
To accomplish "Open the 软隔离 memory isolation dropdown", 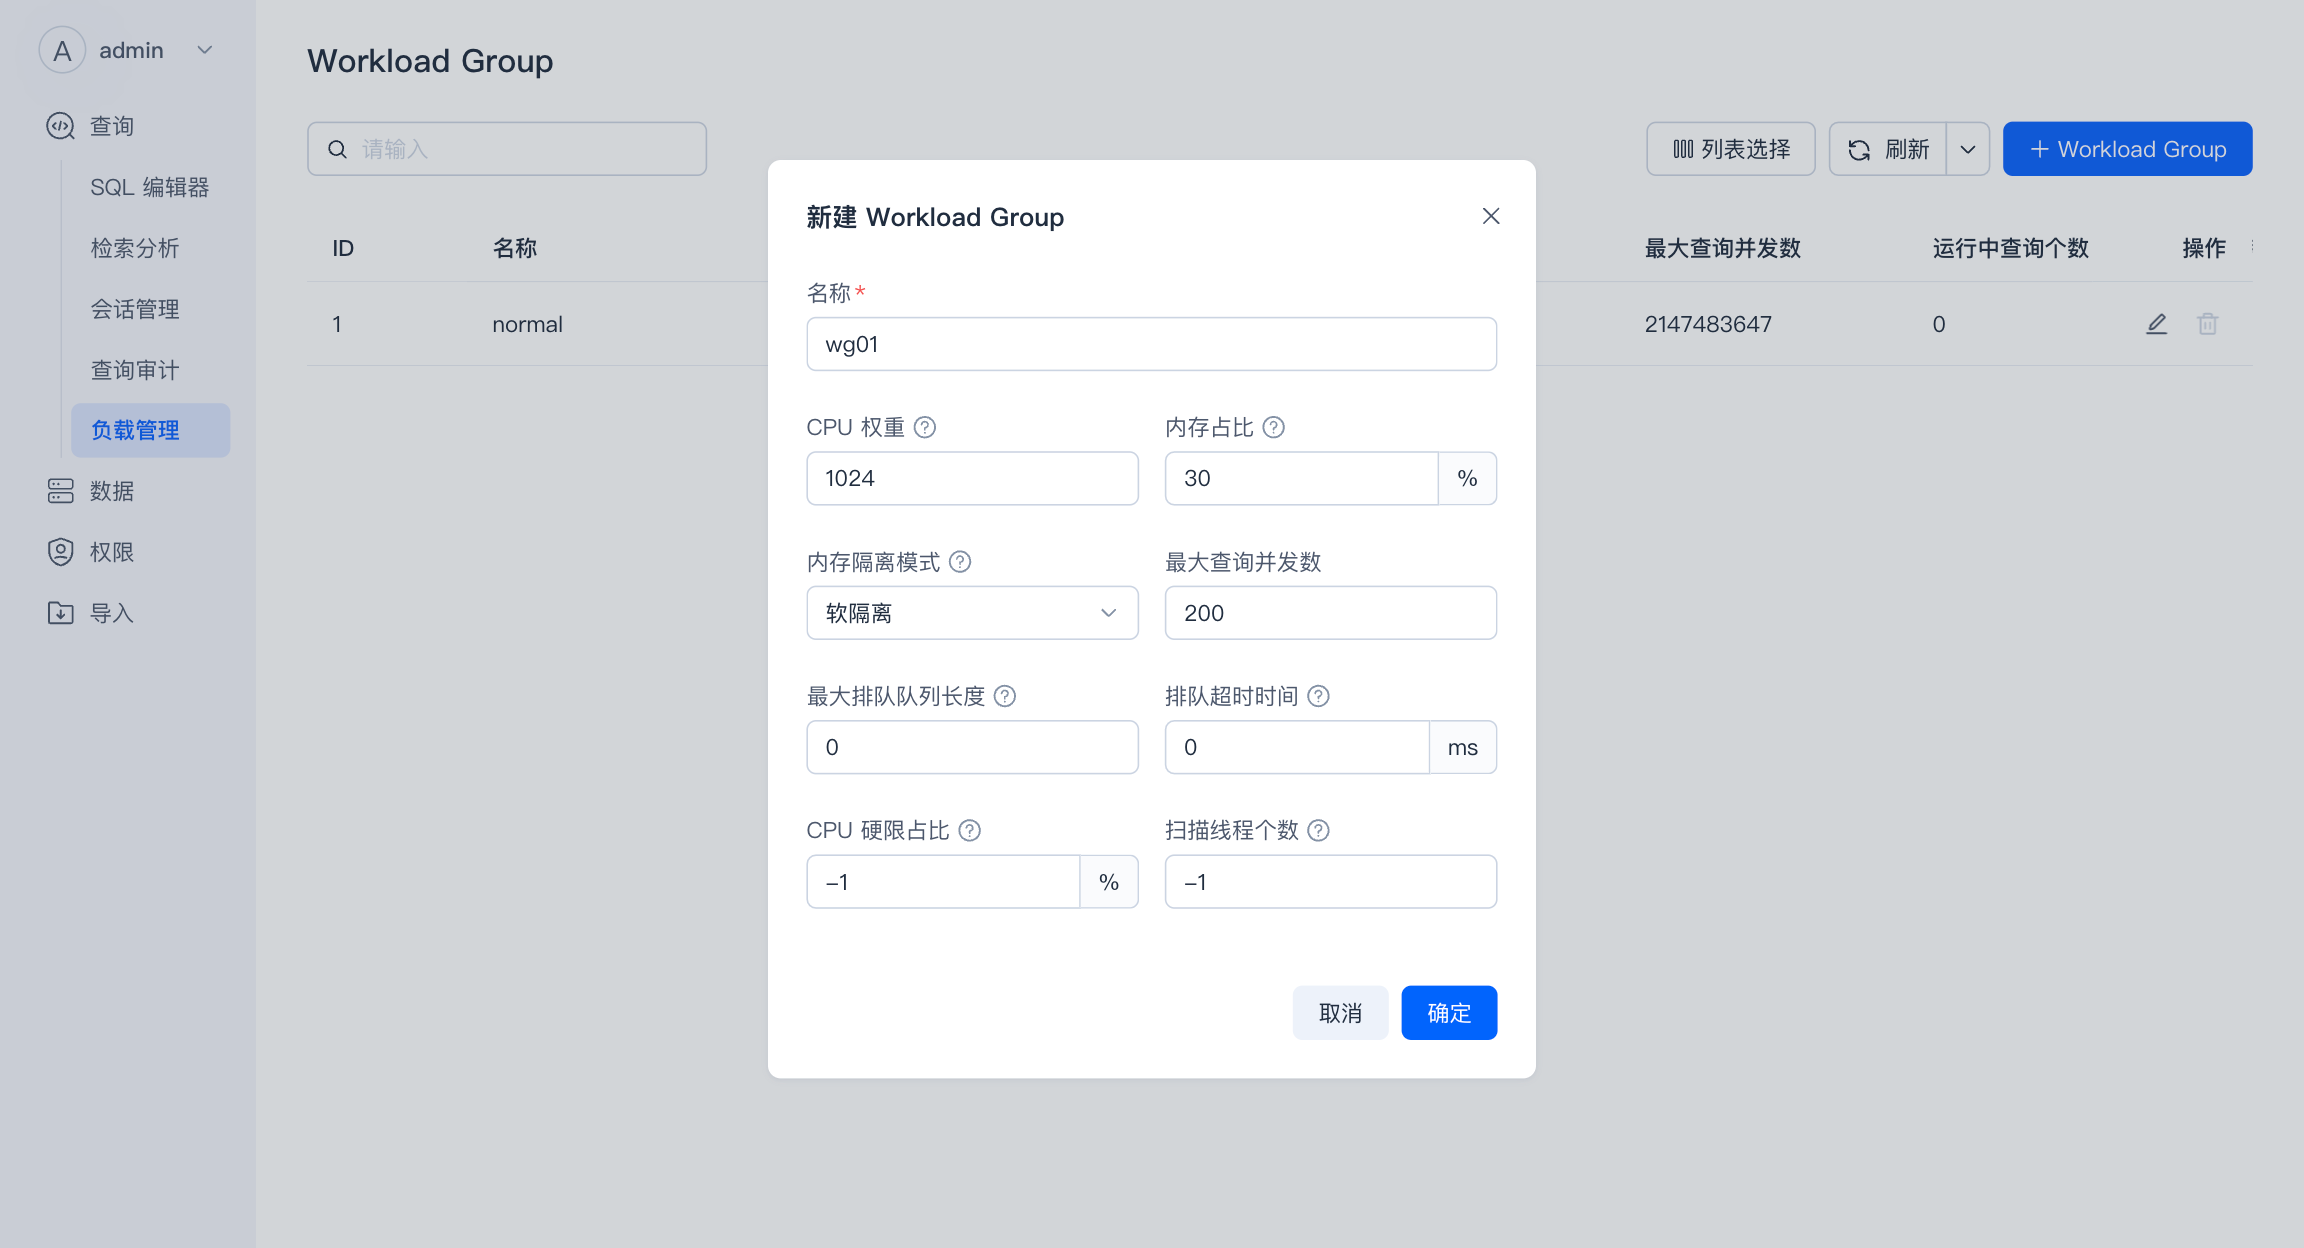I will coord(971,613).
